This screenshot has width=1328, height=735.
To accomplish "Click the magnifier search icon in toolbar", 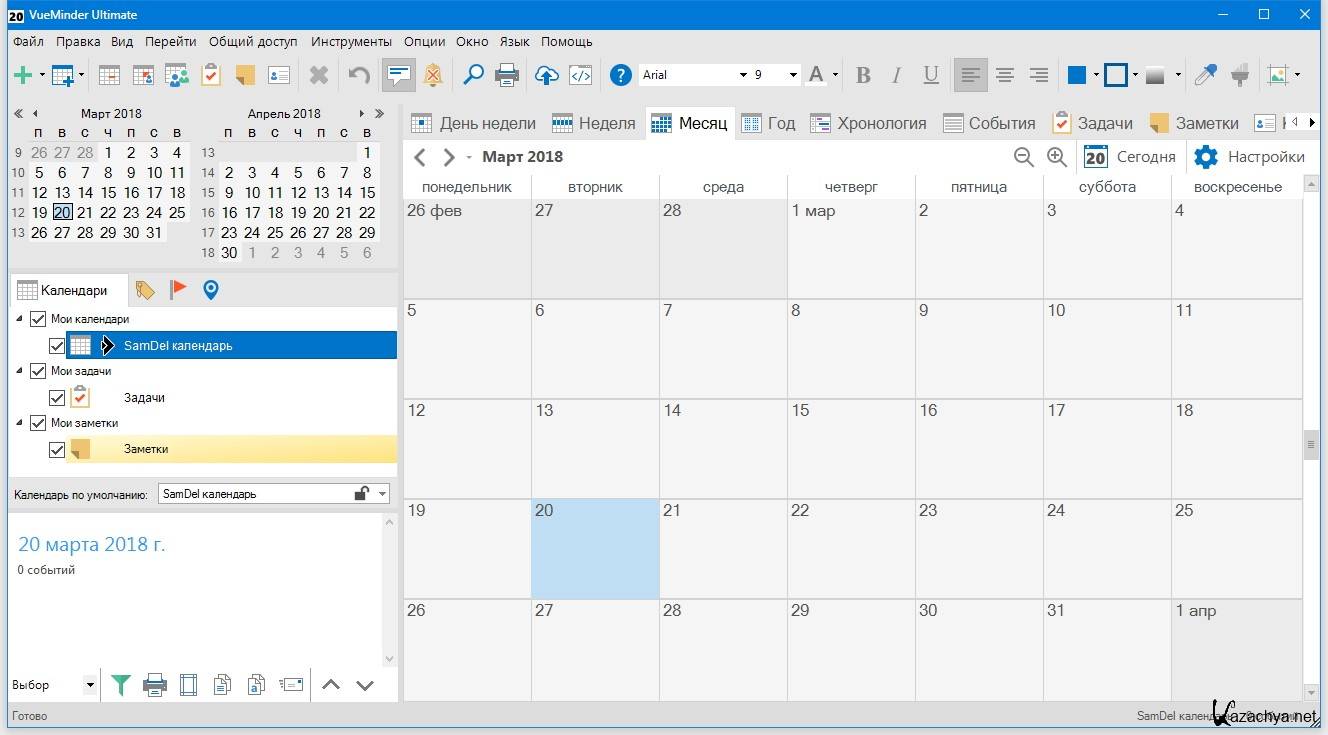I will tap(473, 75).
